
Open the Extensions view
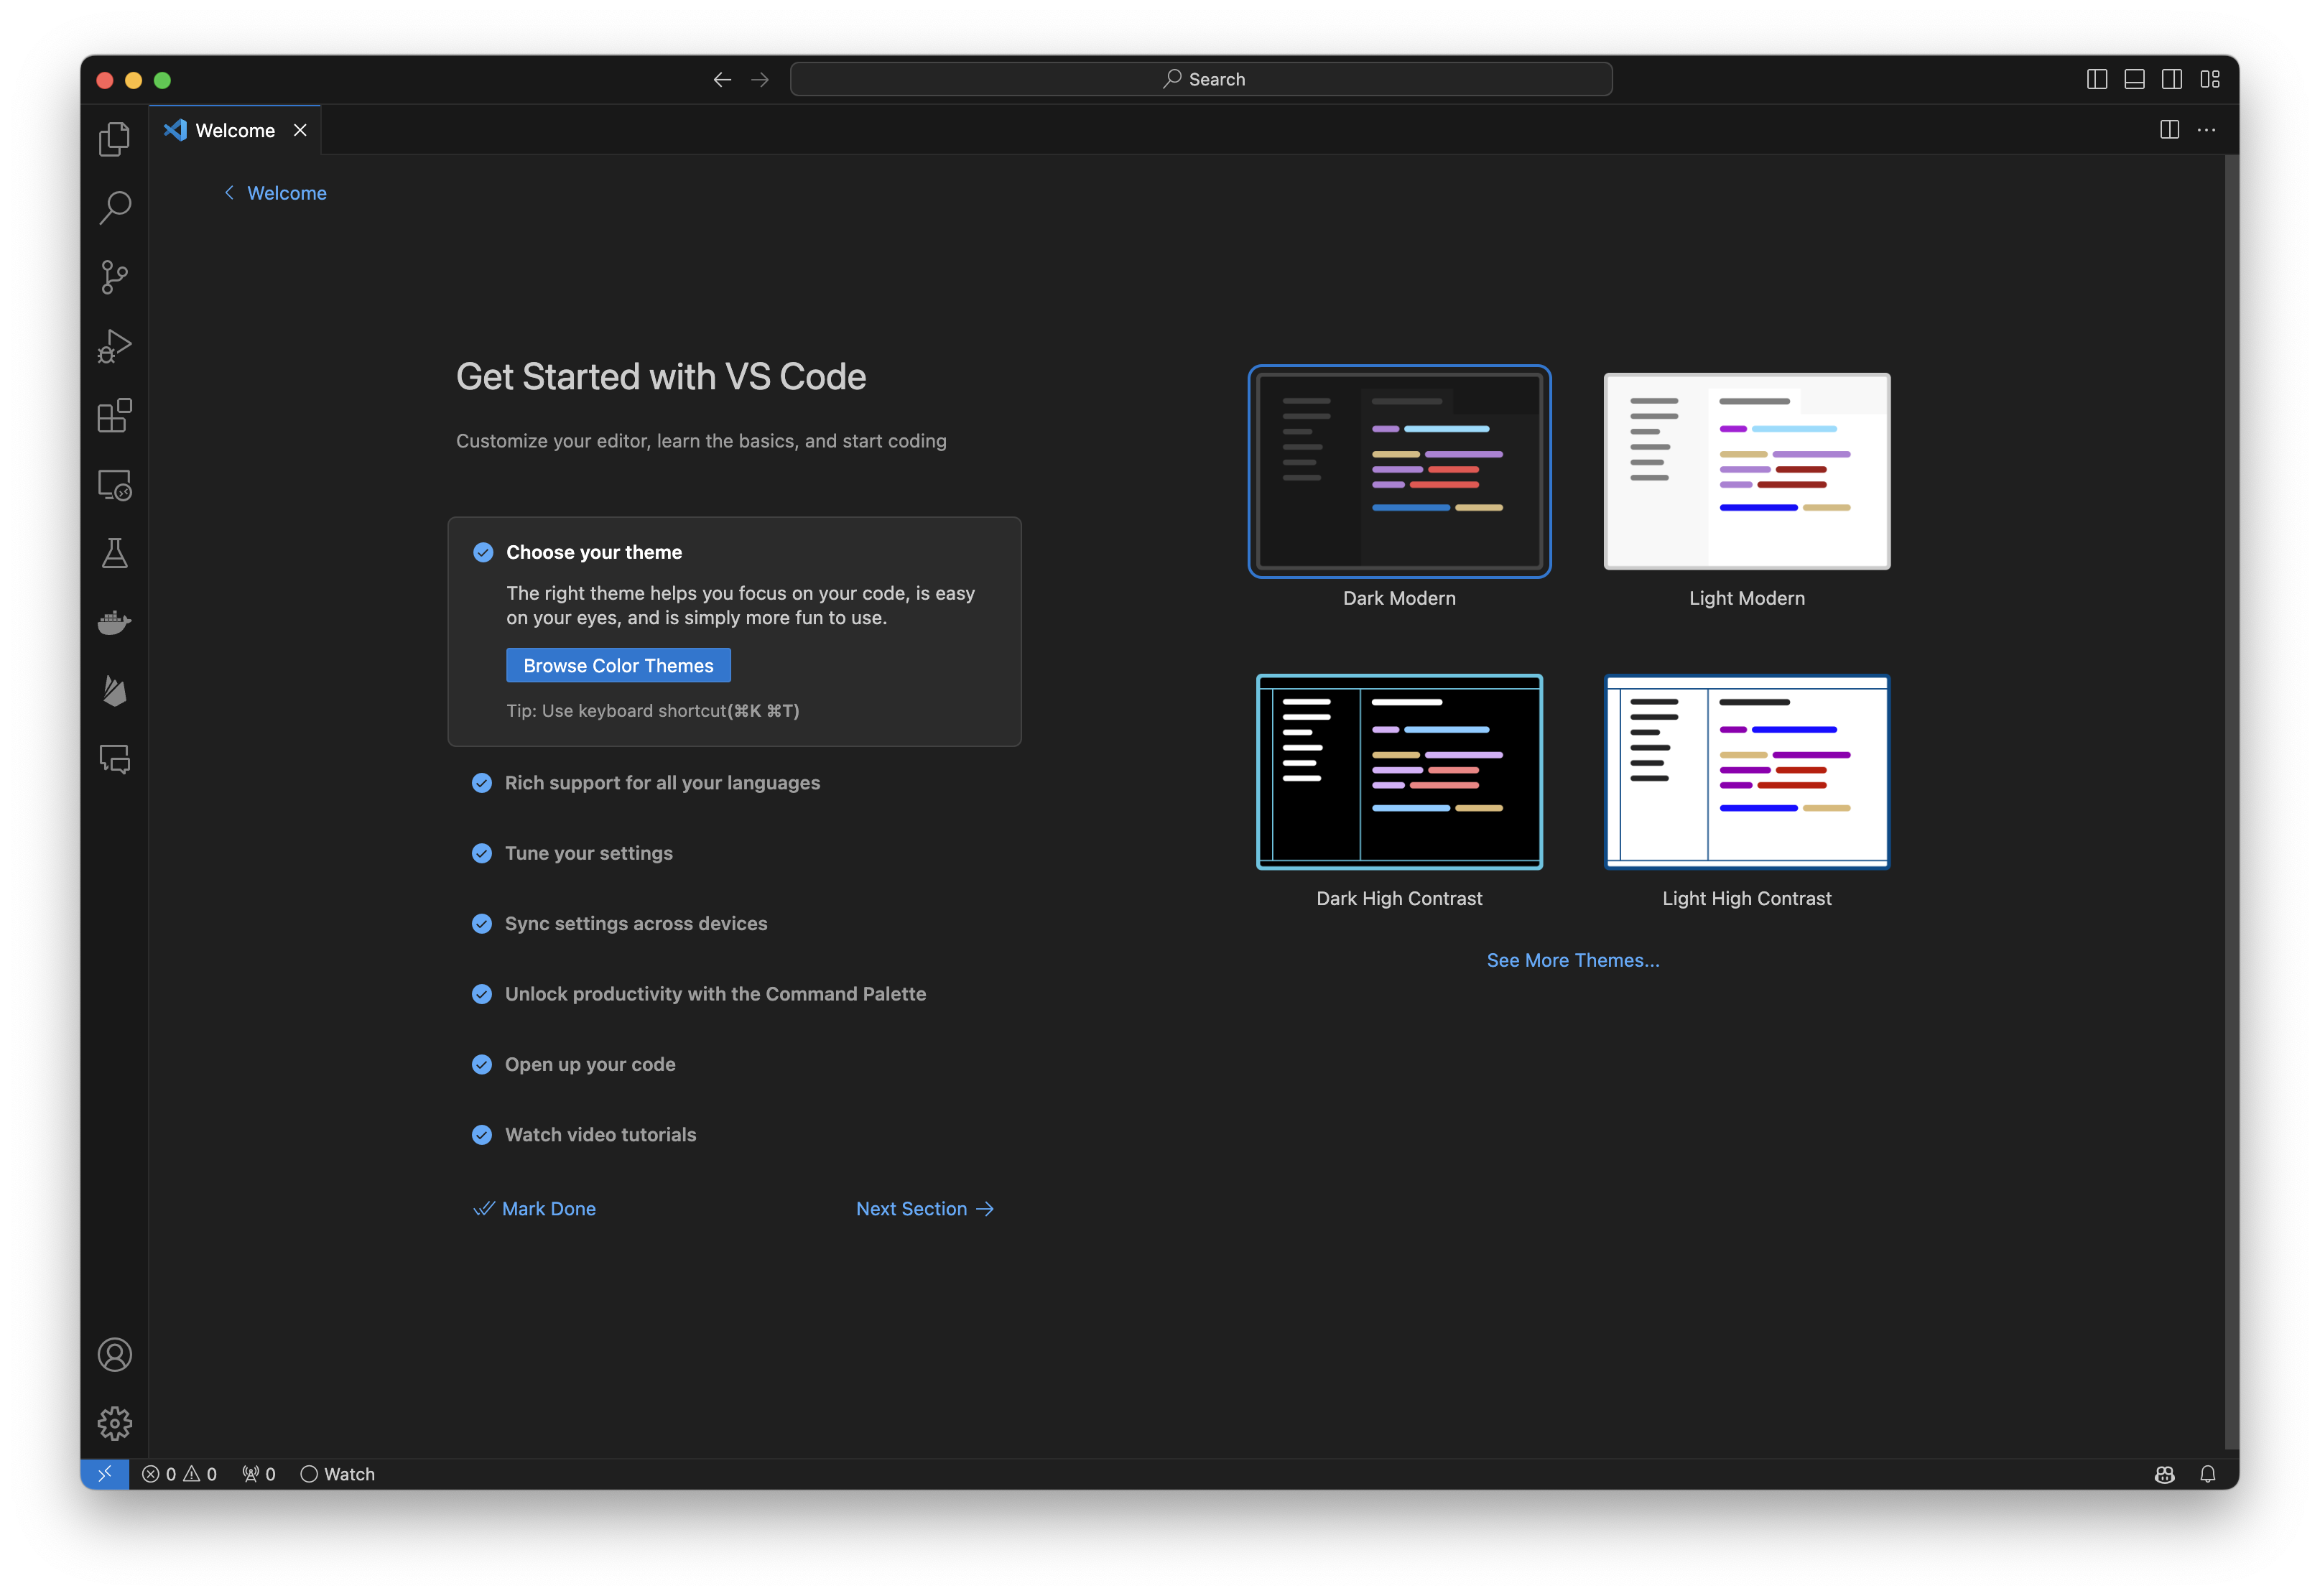point(114,415)
